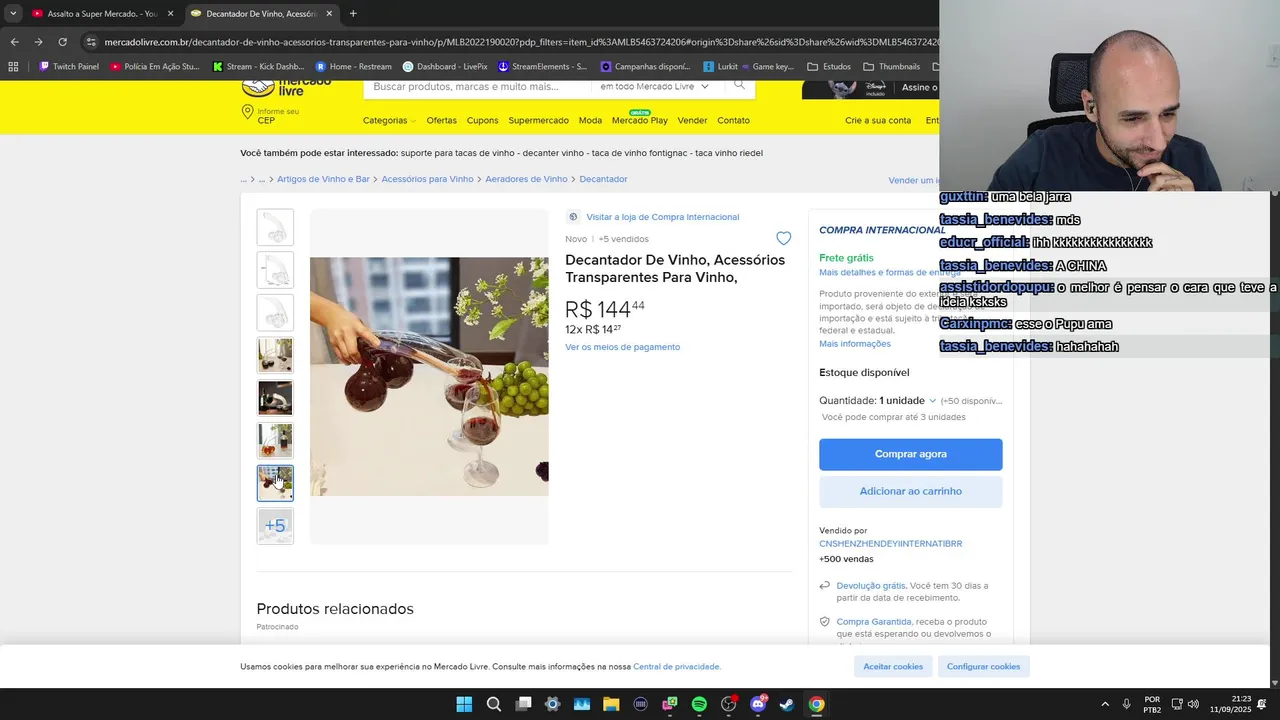Open Mais informações link
The image size is (1280, 720).
point(855,344)
